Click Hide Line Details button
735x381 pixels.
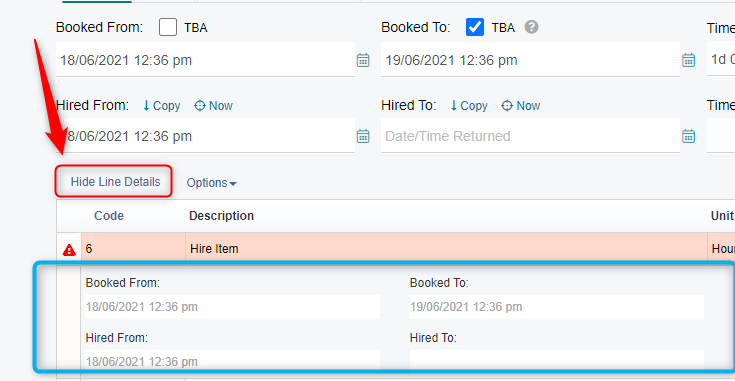[x=115, y=182]
